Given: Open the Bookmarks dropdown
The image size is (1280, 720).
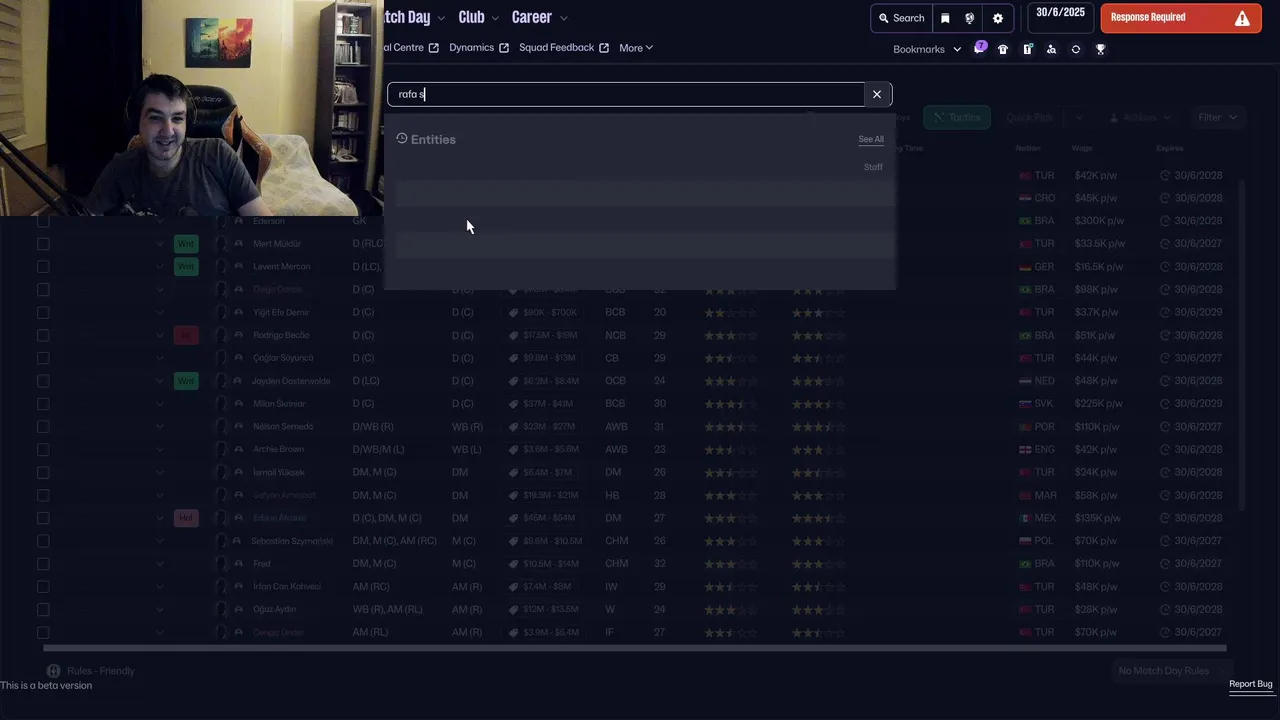Looking at the screenshot, I should [927, 49].
